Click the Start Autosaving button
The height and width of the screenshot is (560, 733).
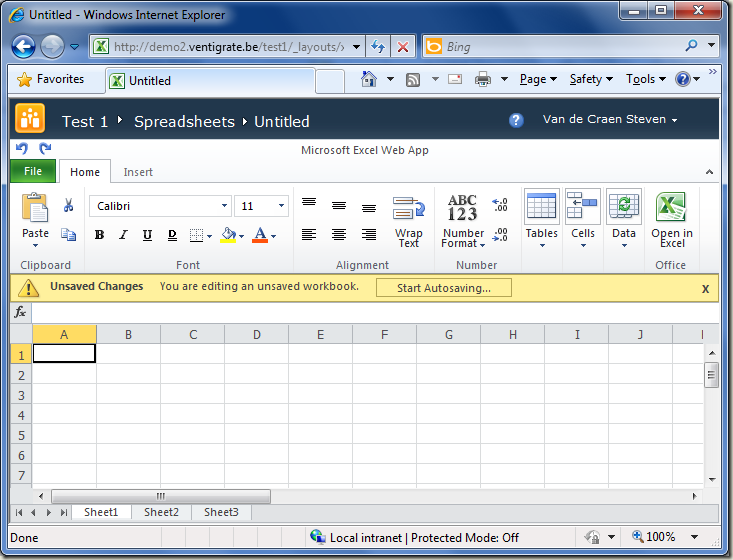444,288
